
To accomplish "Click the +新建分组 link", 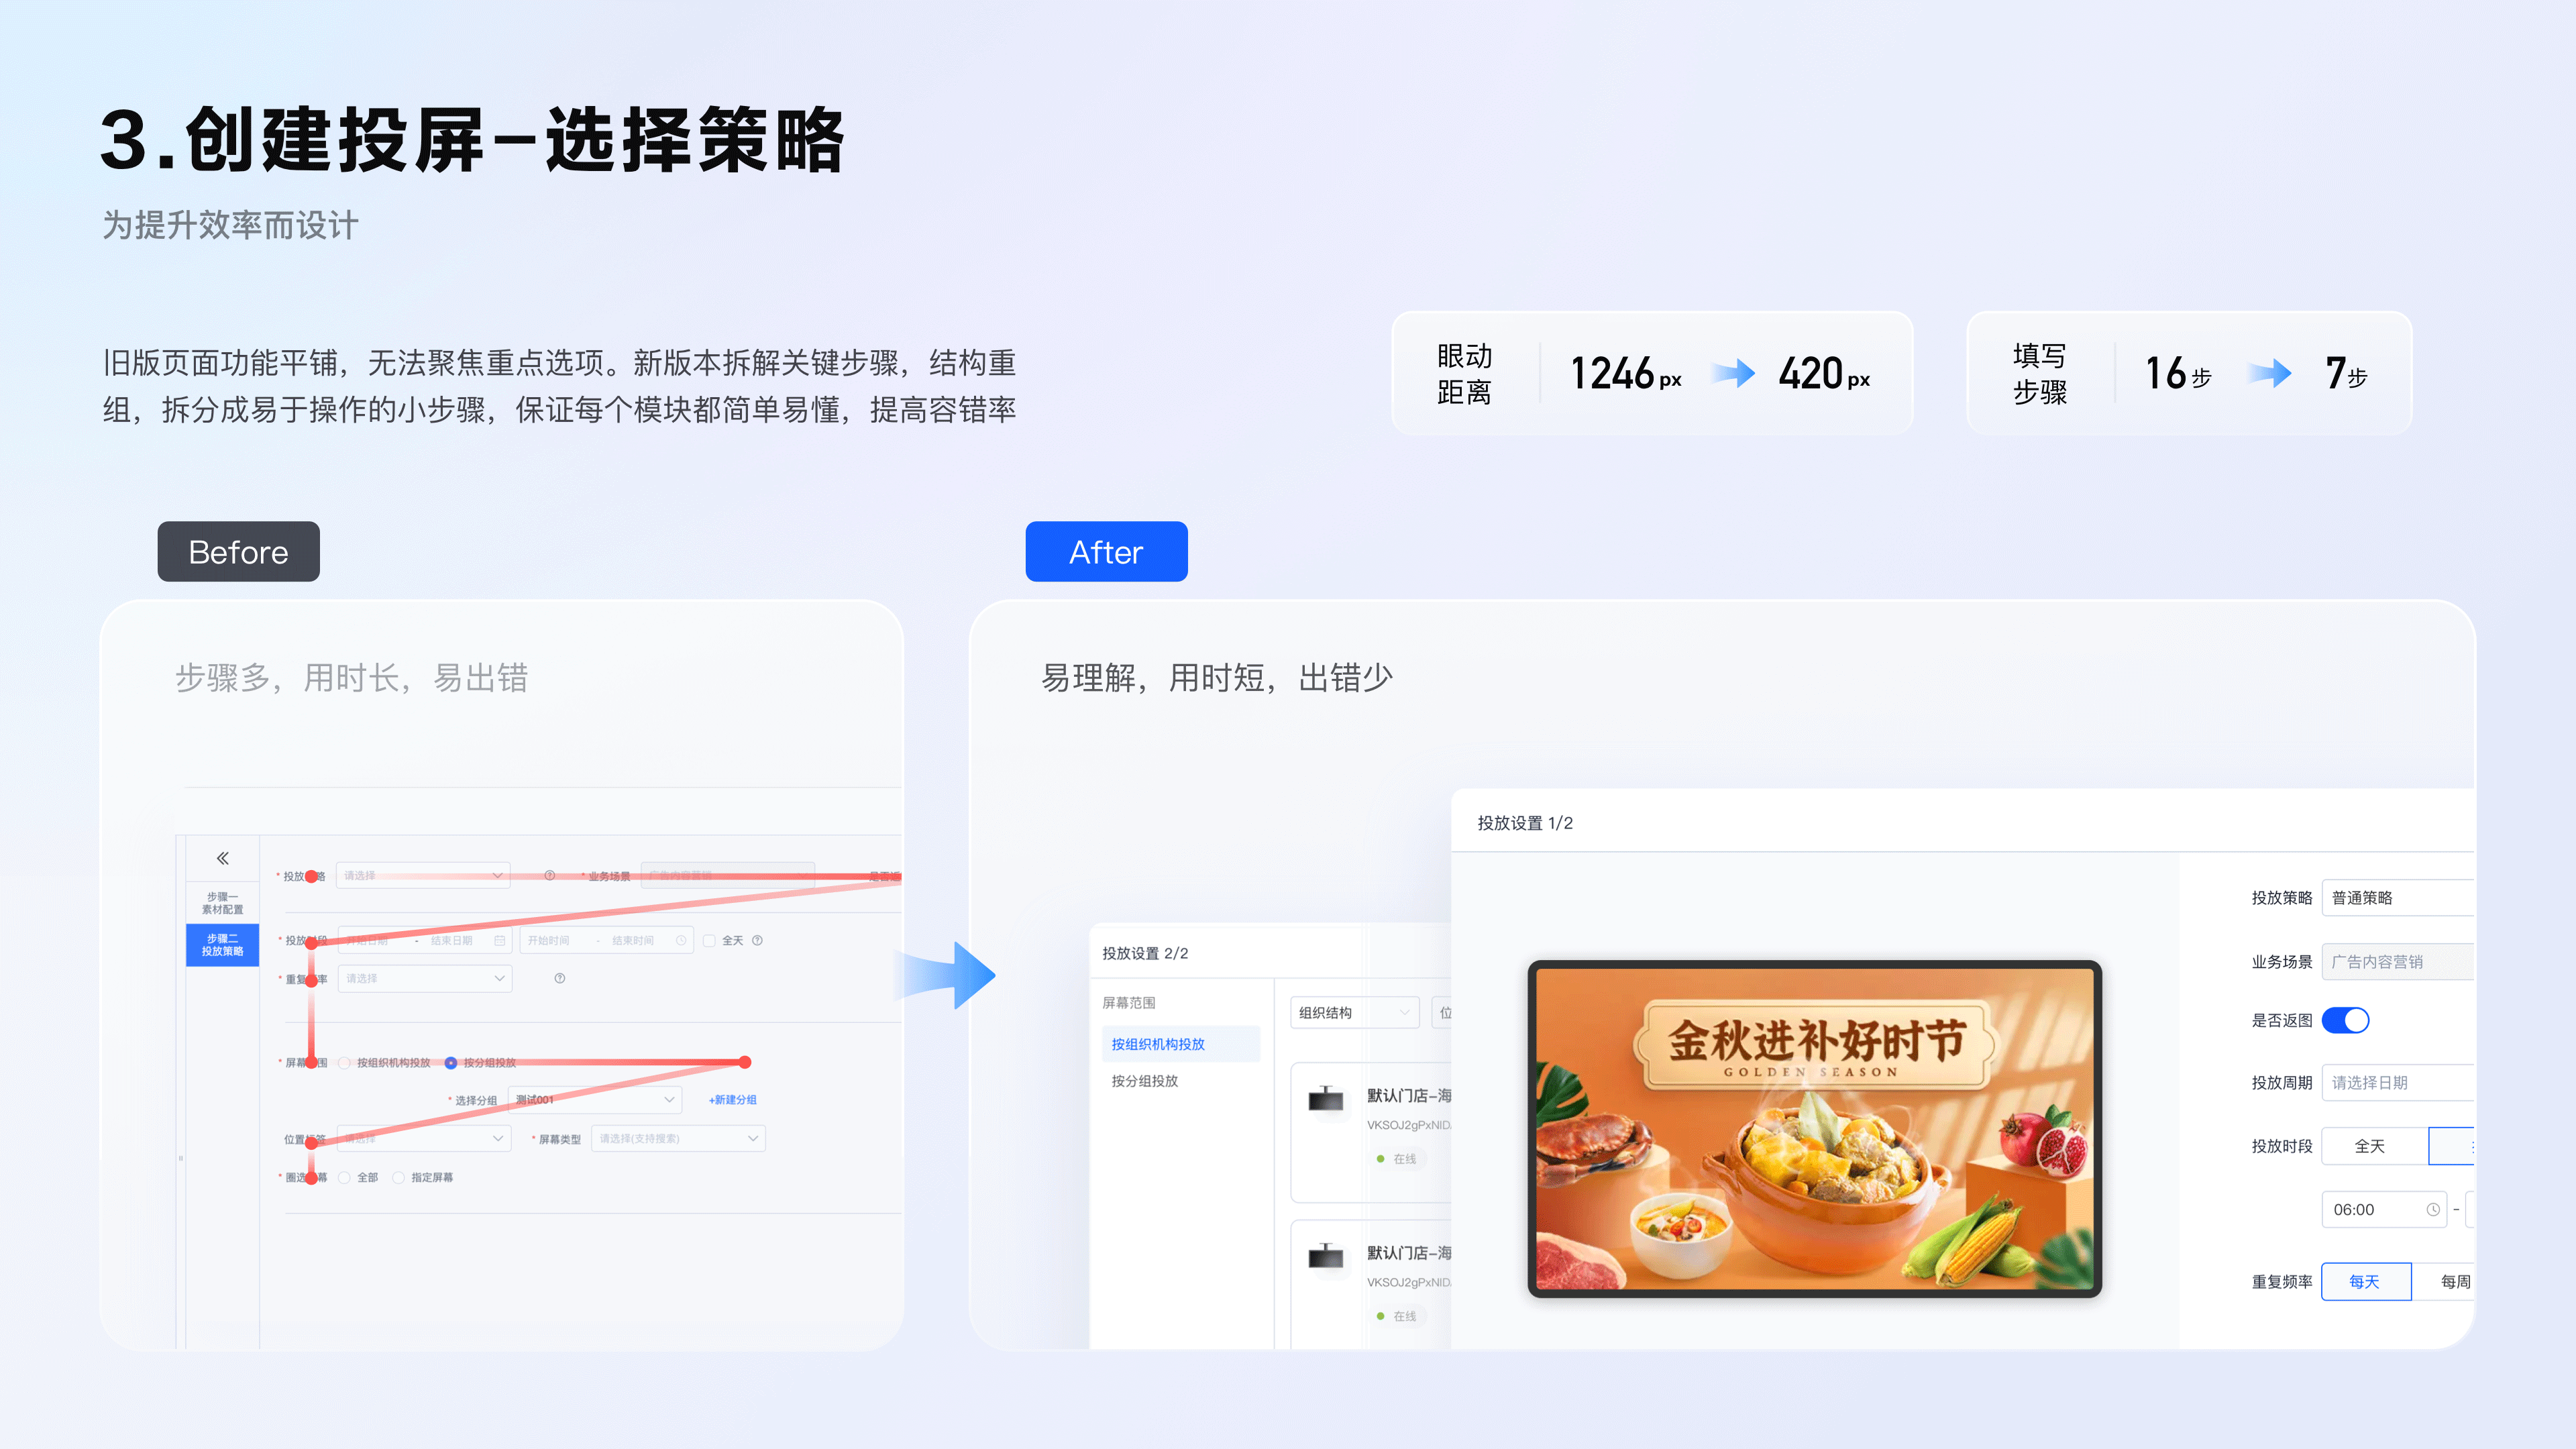I will click(732, 1099).
